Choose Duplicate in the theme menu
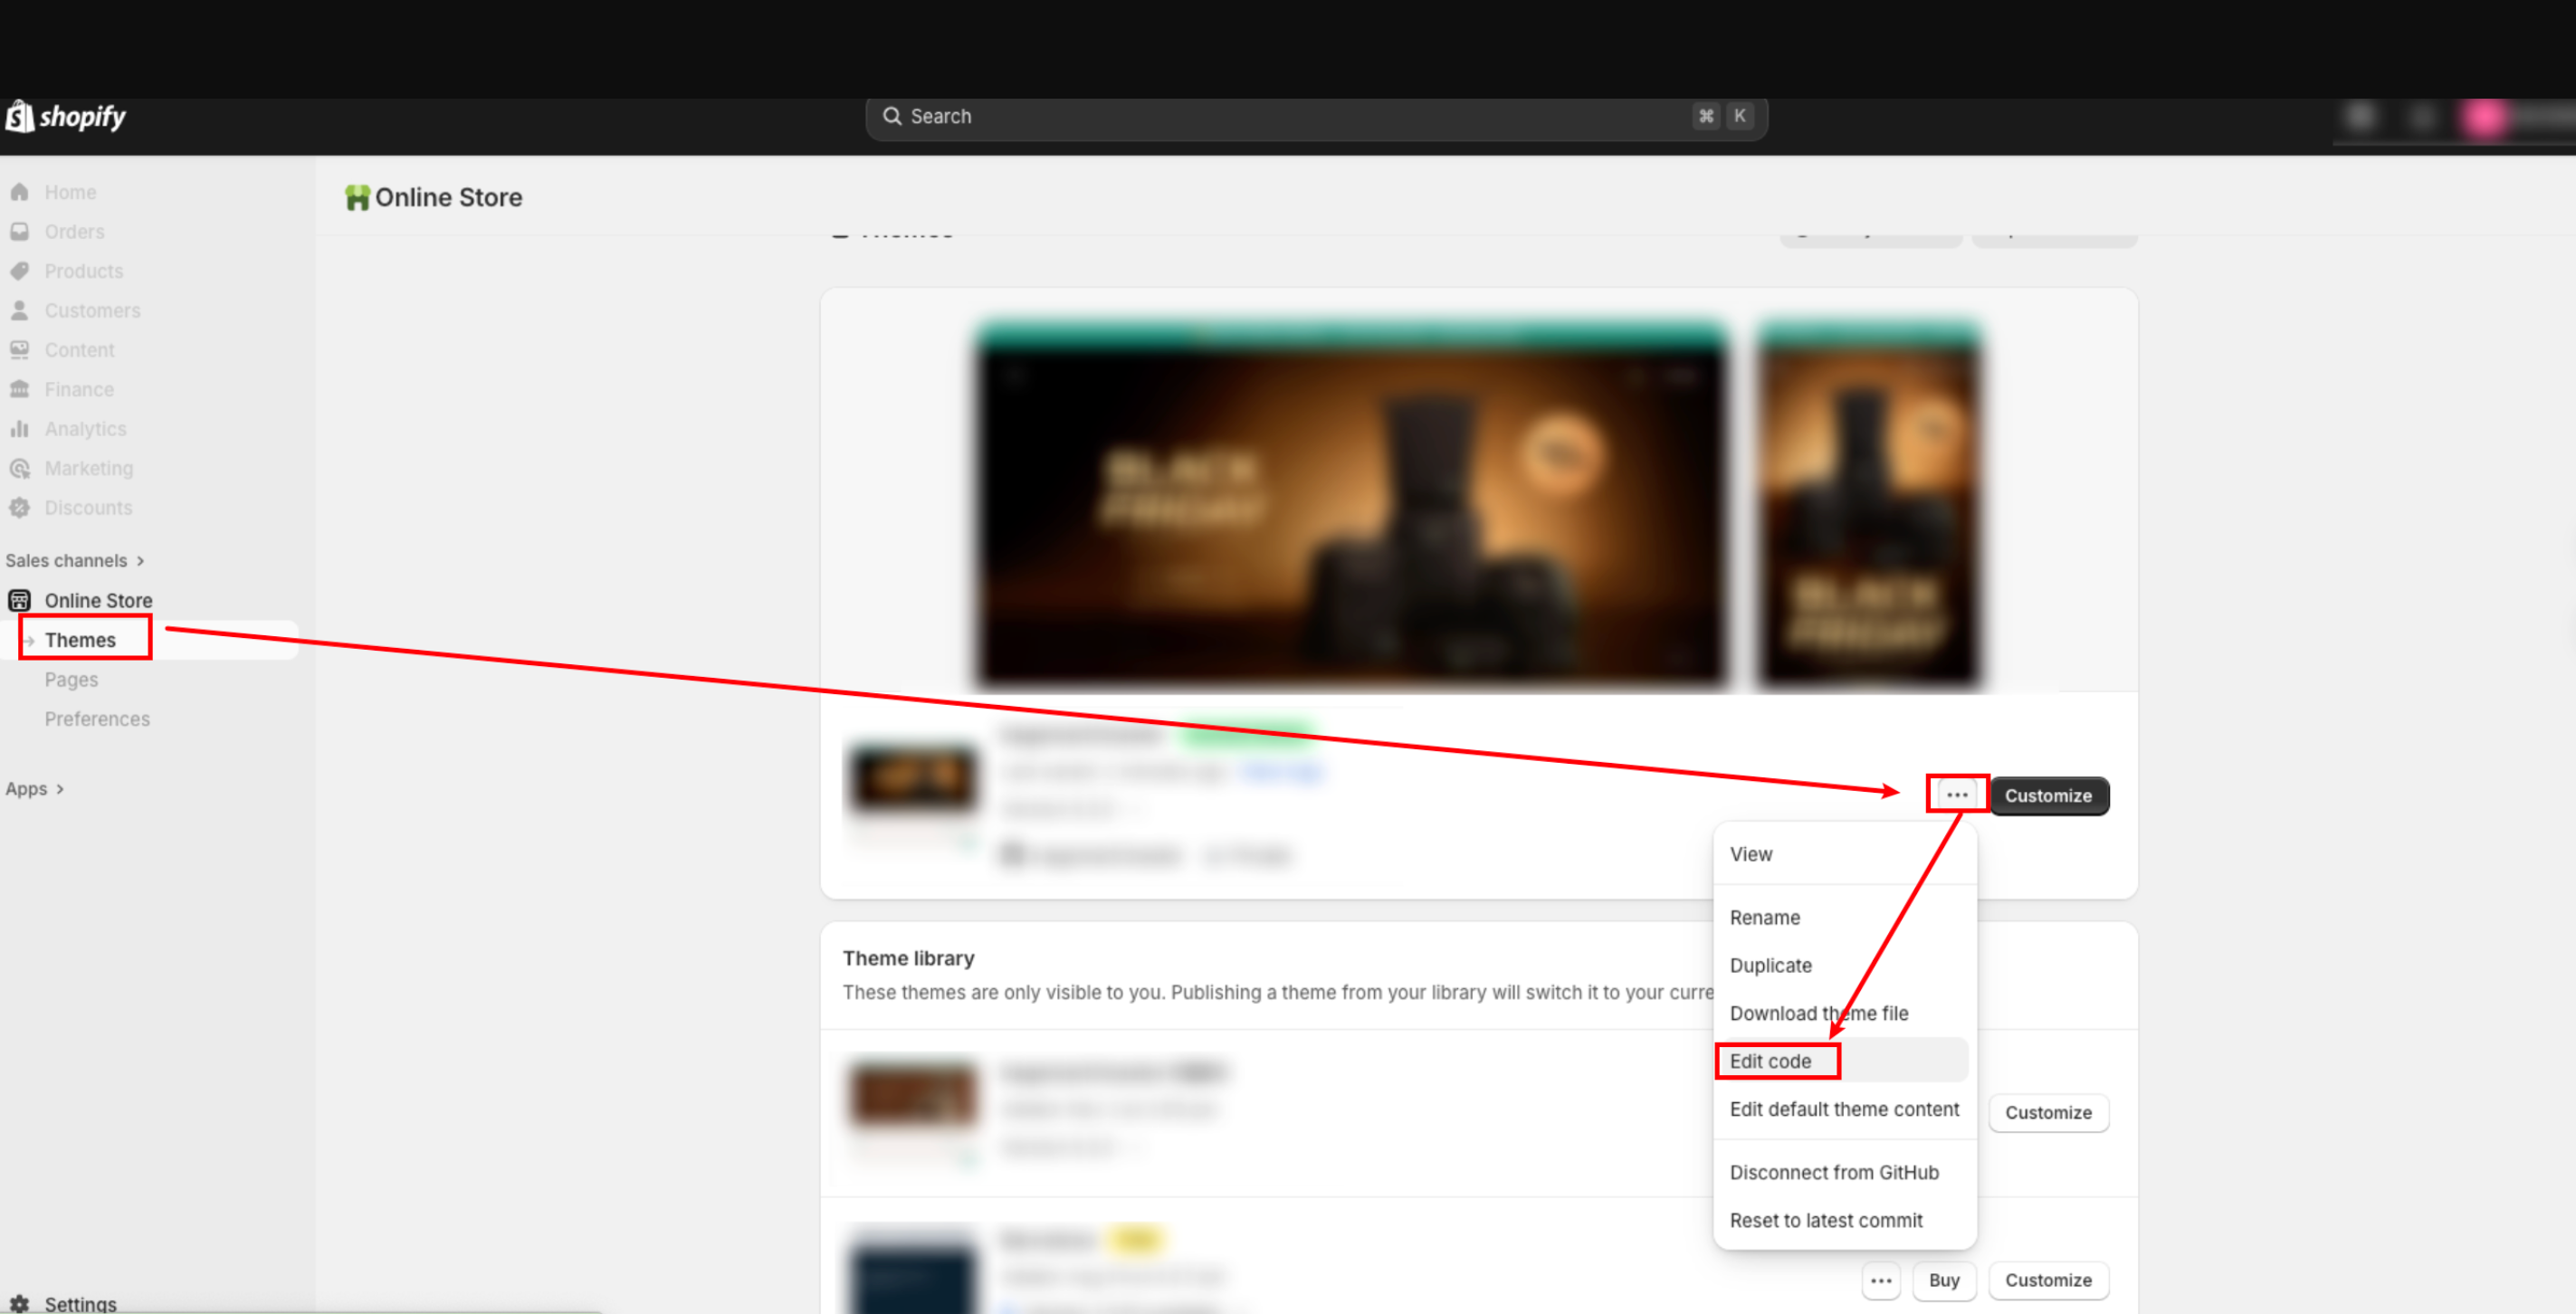This screenshot has width=2576, height=1314. point(1770,965)
